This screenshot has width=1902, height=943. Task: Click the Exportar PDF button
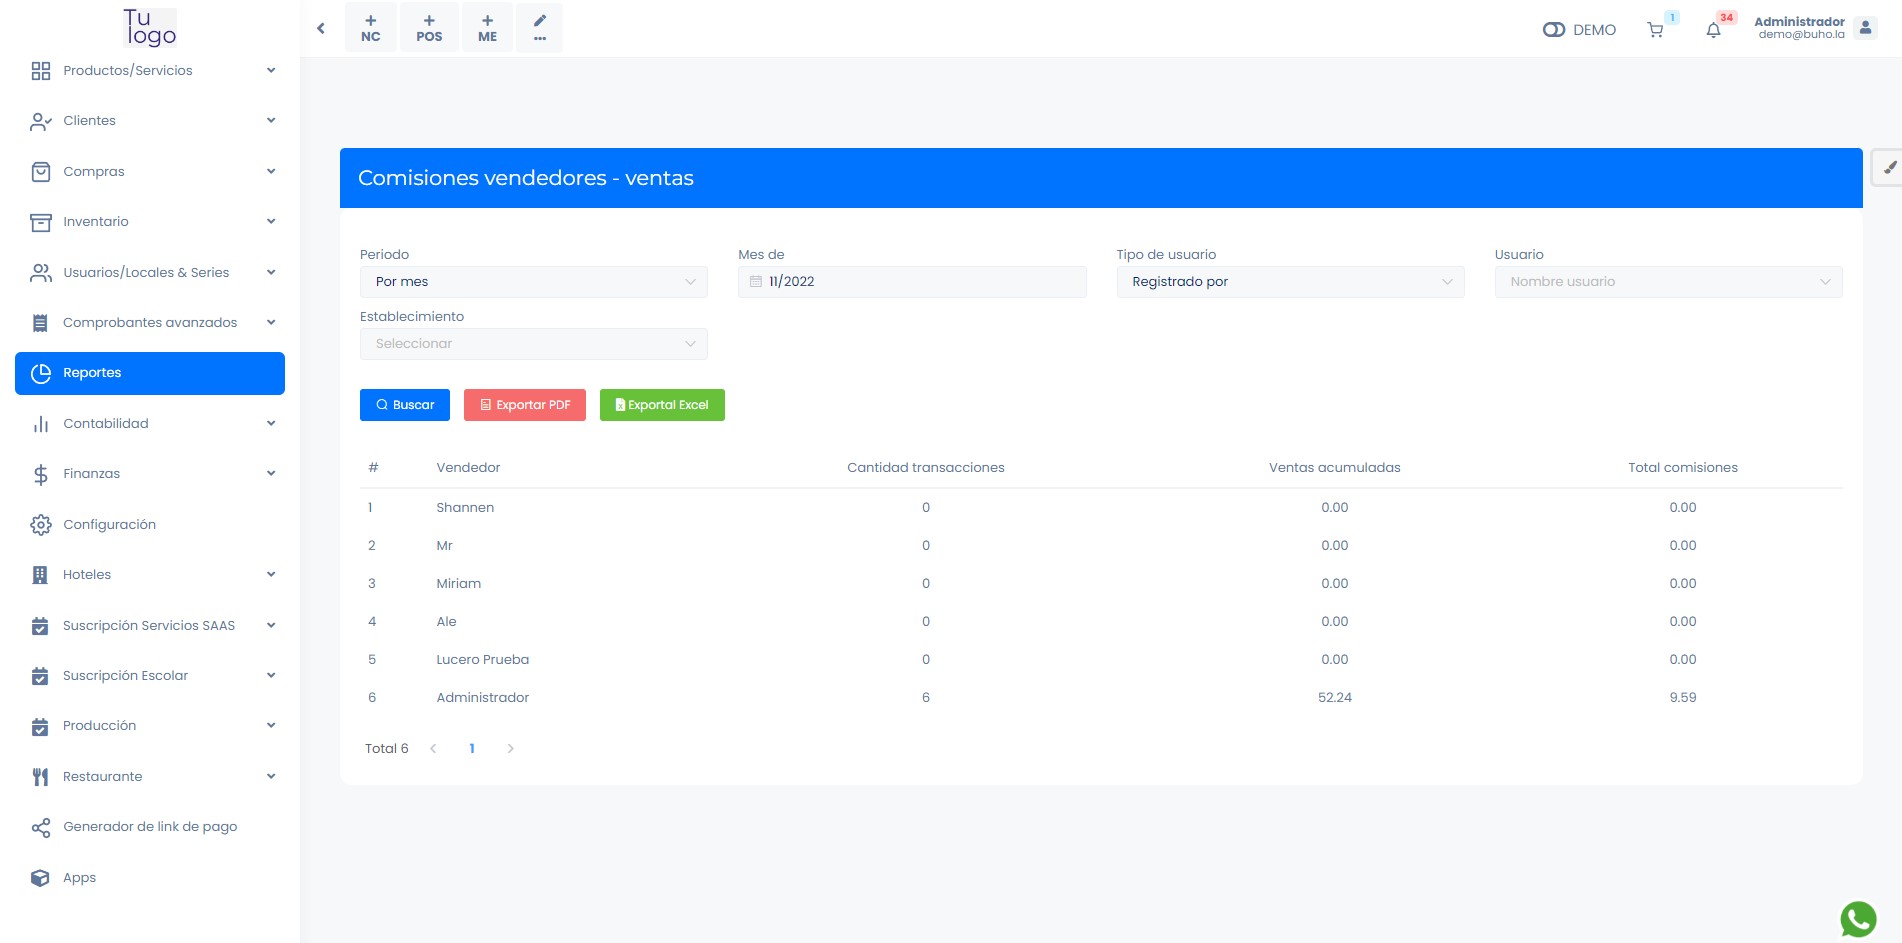[x=525, y=405]
